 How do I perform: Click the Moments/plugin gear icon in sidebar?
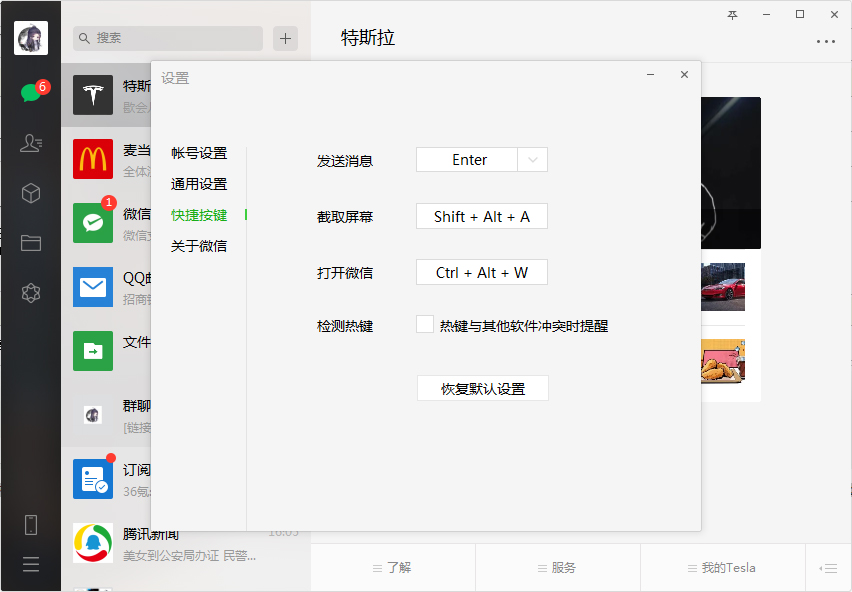[x=30, y=292]
